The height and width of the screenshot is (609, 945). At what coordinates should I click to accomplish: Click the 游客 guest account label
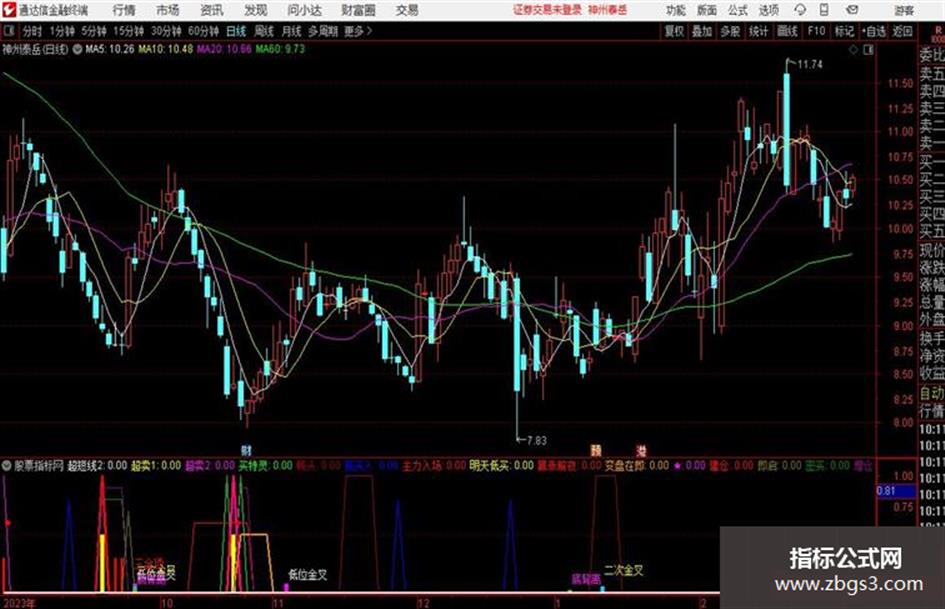click(x=904, y=10)
